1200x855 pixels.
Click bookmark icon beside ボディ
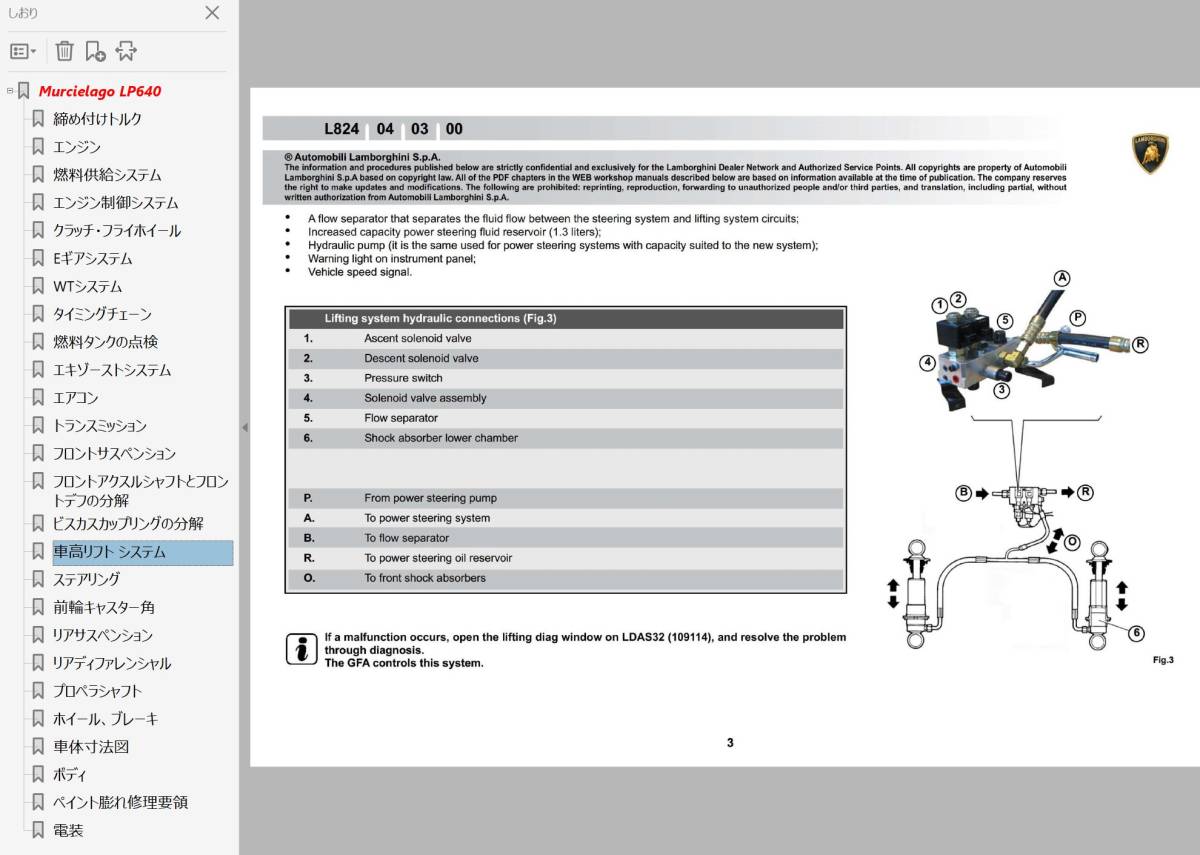(x=38, y=775)
